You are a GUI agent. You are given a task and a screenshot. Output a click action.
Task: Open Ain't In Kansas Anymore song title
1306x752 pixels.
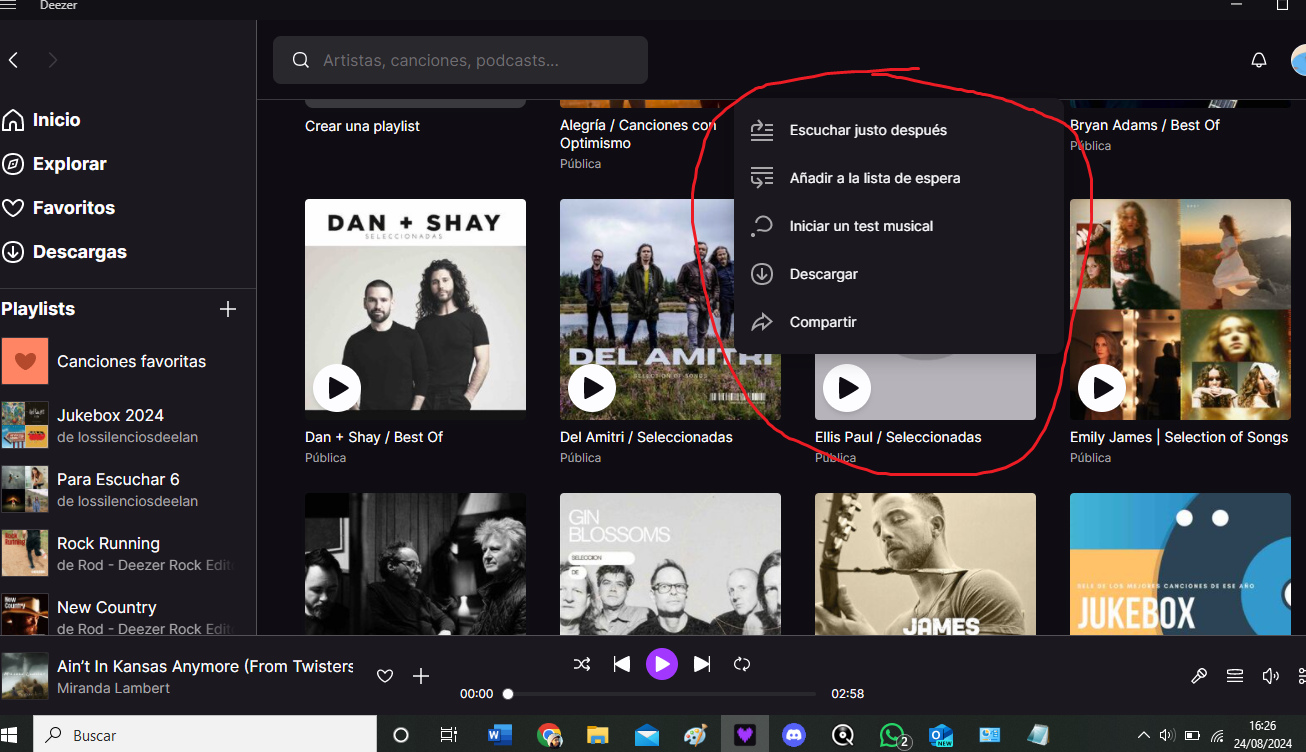click(205, 667)
